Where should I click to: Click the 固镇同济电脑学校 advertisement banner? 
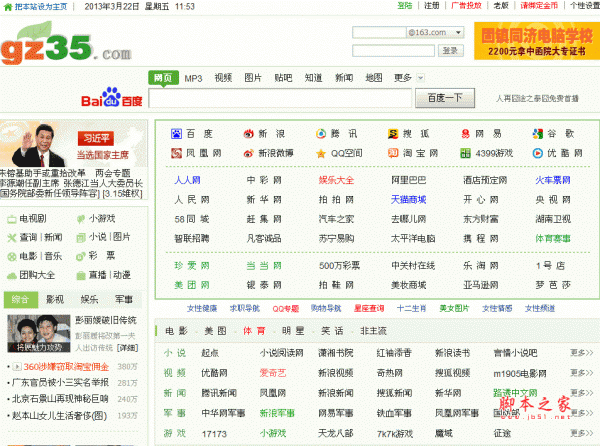(537, 41)
